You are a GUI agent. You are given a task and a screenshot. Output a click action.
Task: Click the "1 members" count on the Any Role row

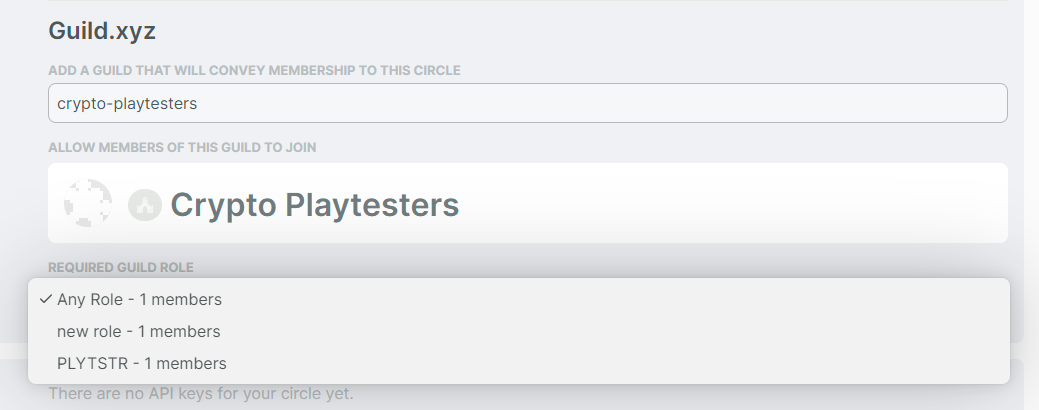click(x=181, y=299)
